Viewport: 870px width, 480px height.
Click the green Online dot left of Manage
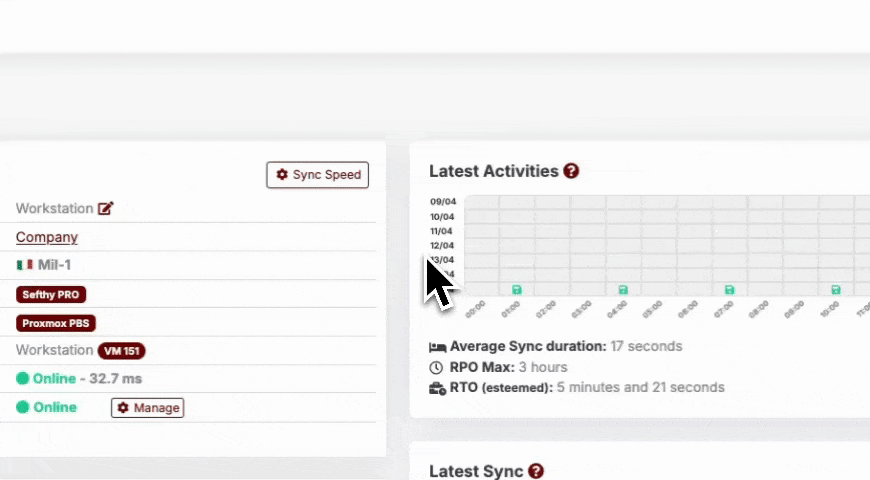23,407
